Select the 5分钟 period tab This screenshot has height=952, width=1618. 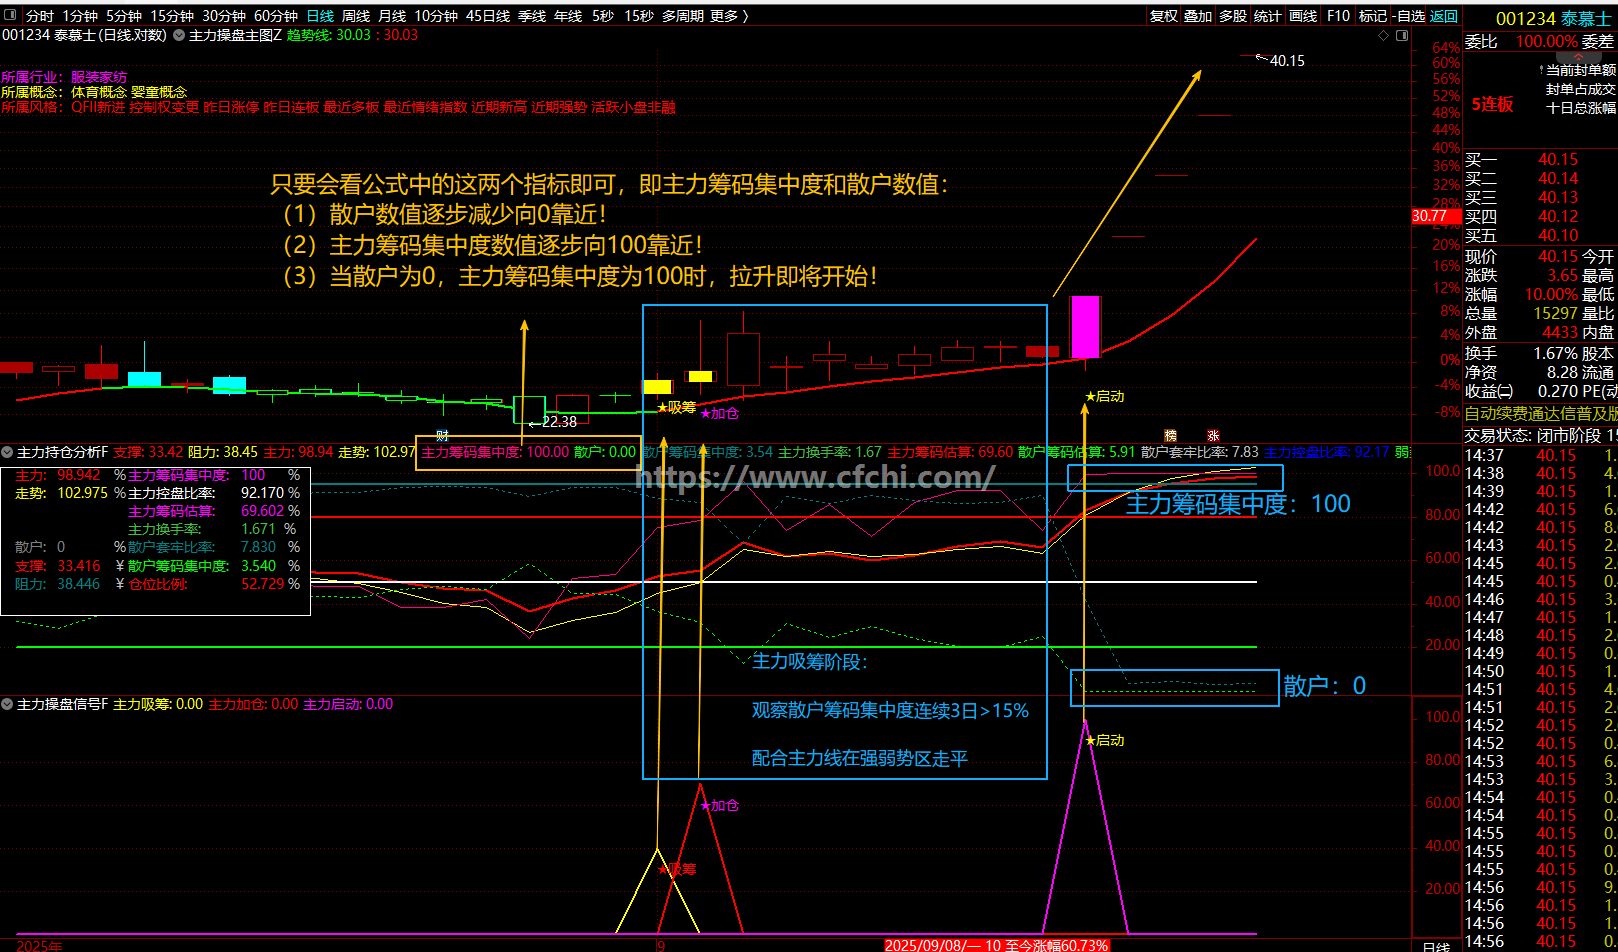point(124,16)
